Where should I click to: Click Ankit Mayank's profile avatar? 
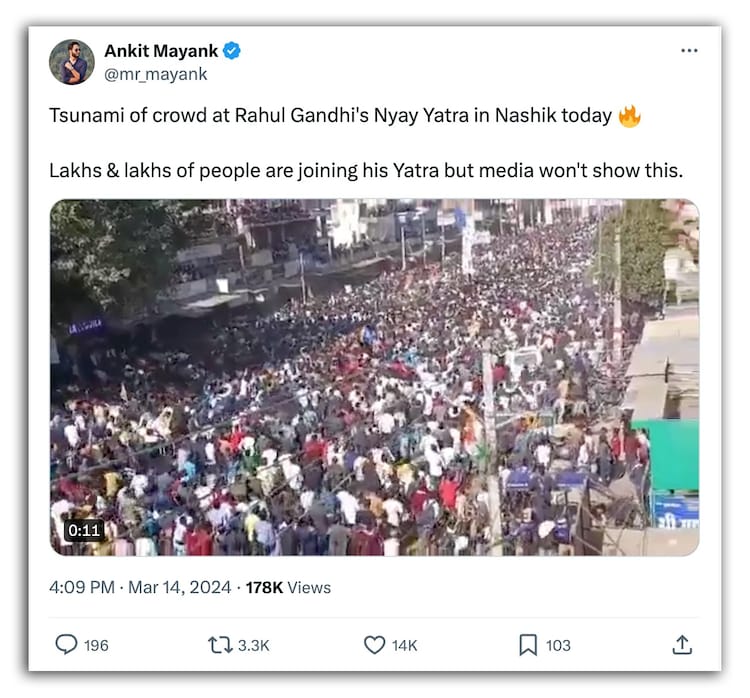point(72,62)
